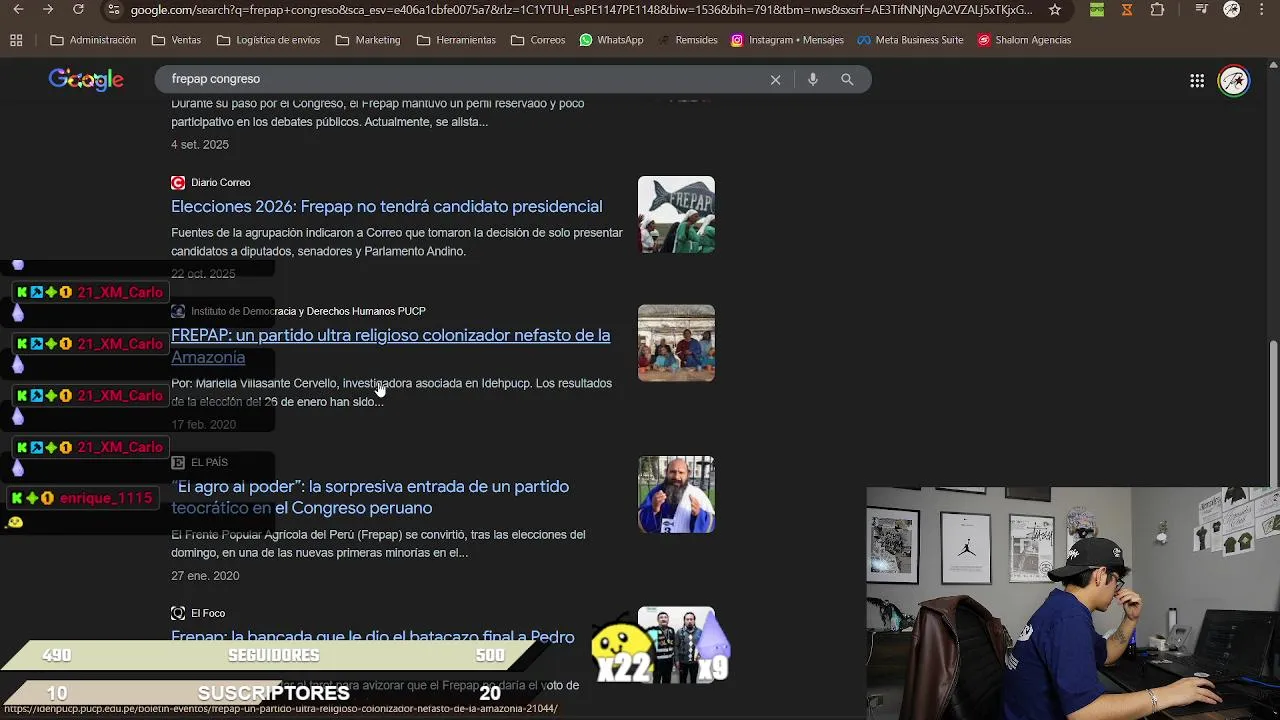Screen dimensions: 1280x720
Task: Click the date 4 set. 2025
Action: (200, 145)
